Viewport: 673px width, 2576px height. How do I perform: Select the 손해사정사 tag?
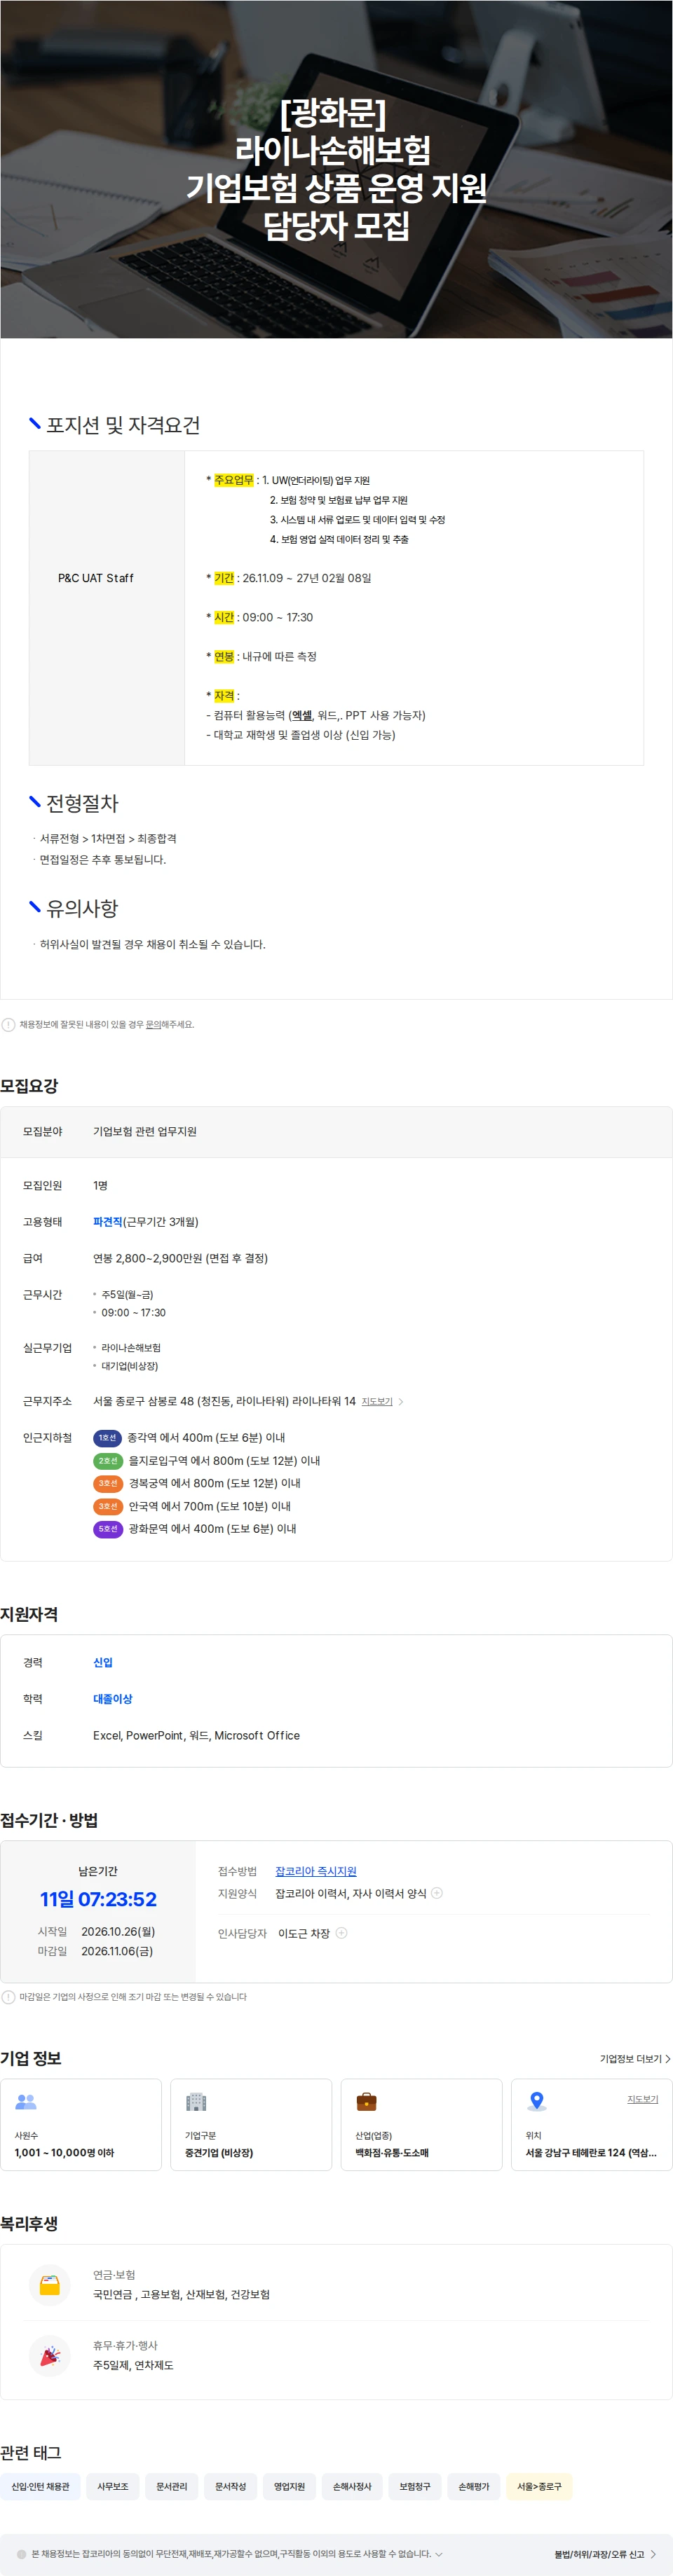[352, 2486]
